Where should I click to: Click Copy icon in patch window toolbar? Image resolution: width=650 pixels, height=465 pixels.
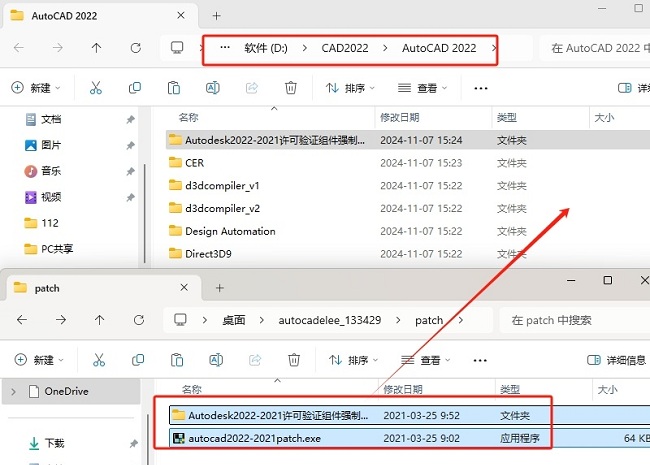point(138,360)
